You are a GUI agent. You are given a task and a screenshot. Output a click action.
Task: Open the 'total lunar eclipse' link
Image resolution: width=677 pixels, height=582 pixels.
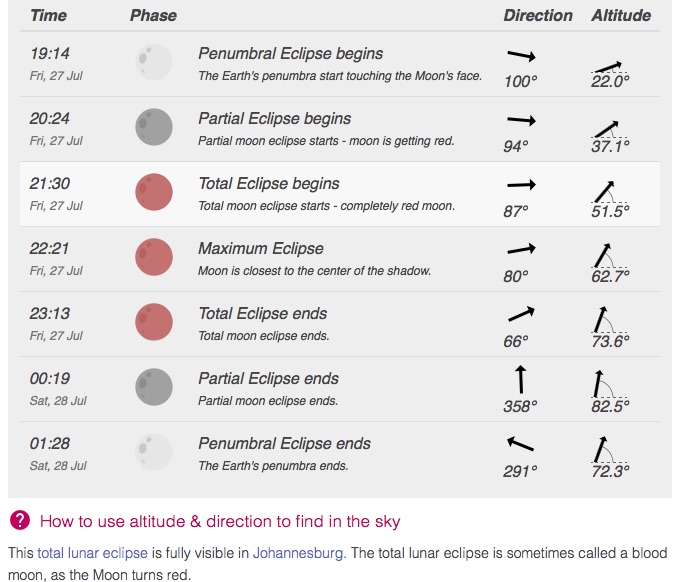[92, 552]
